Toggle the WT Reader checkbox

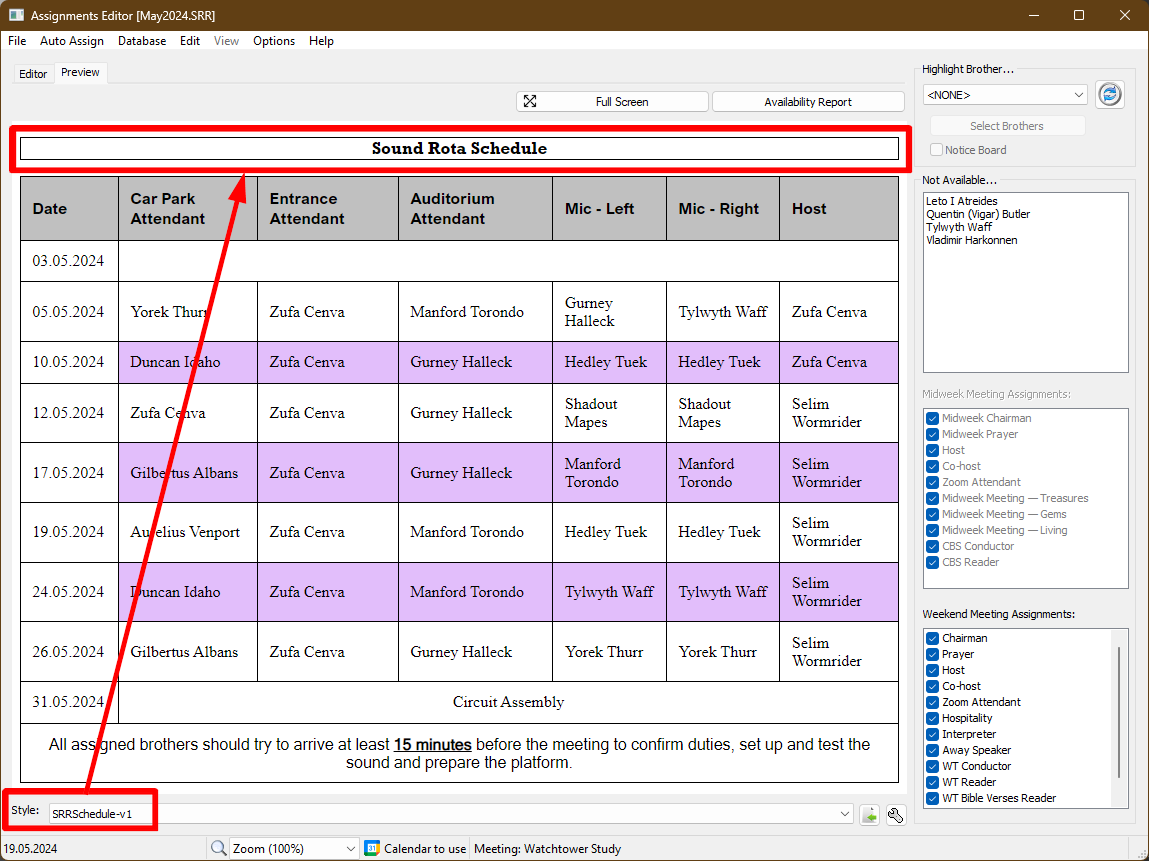(x=932, y=782)
